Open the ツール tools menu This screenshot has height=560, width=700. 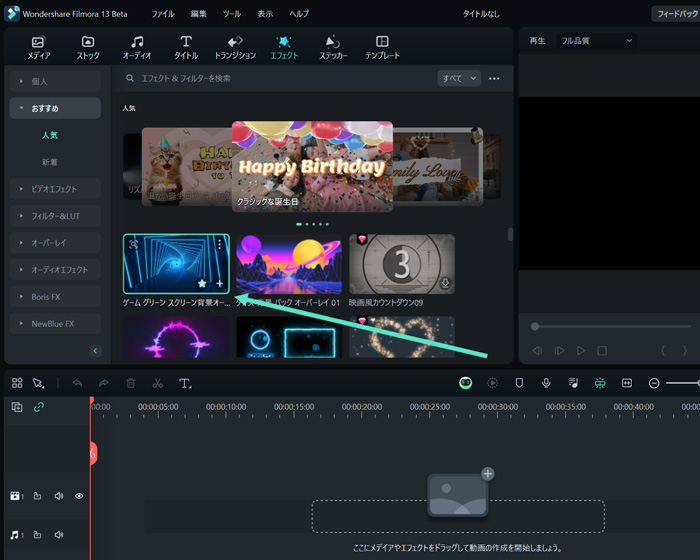point(232,14)
